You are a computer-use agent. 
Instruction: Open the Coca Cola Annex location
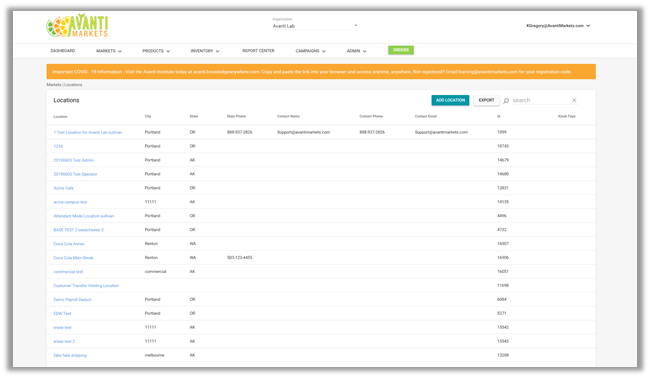[x=69, y=244]
